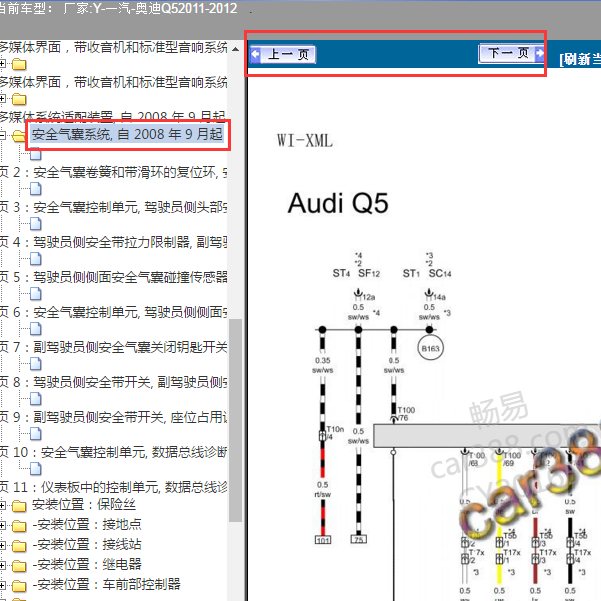Image resolution: width=601 pixels, height=601 pixels.
Task: Open 页 7：副驾驶员侧安全气囊关闭钥匙开关
Action: [113, 347]
